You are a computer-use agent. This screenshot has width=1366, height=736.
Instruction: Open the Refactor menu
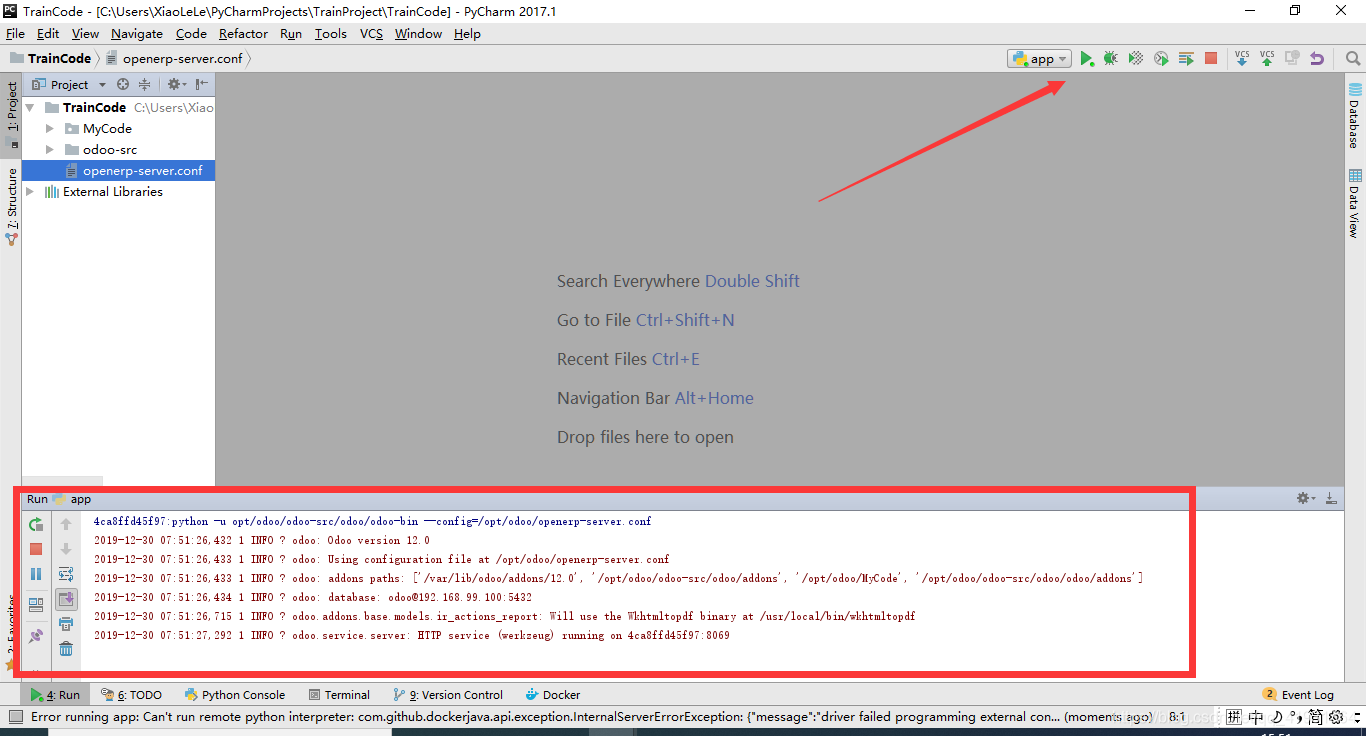243,33
